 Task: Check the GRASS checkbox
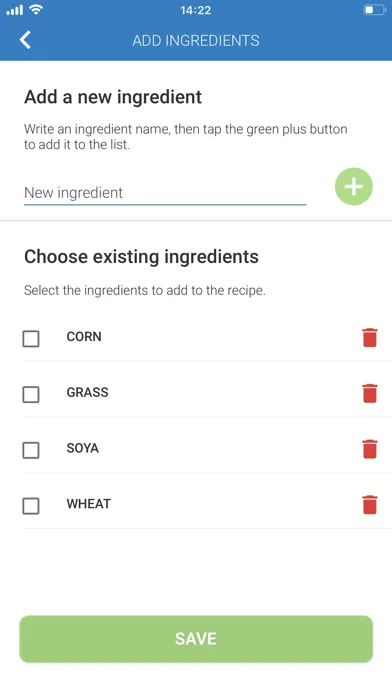(31, 394)
